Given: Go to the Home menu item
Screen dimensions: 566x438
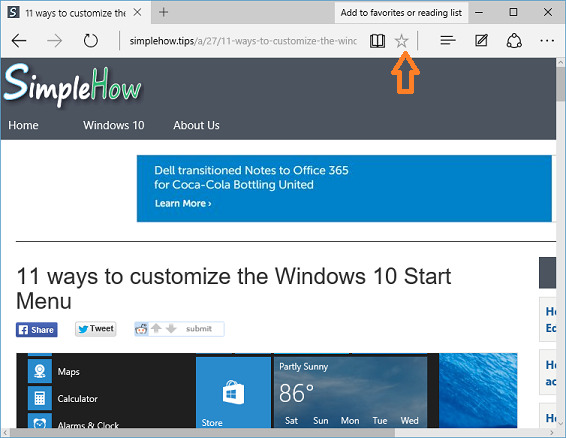Looking at the screenshot, I should click(x=23, y=125).
